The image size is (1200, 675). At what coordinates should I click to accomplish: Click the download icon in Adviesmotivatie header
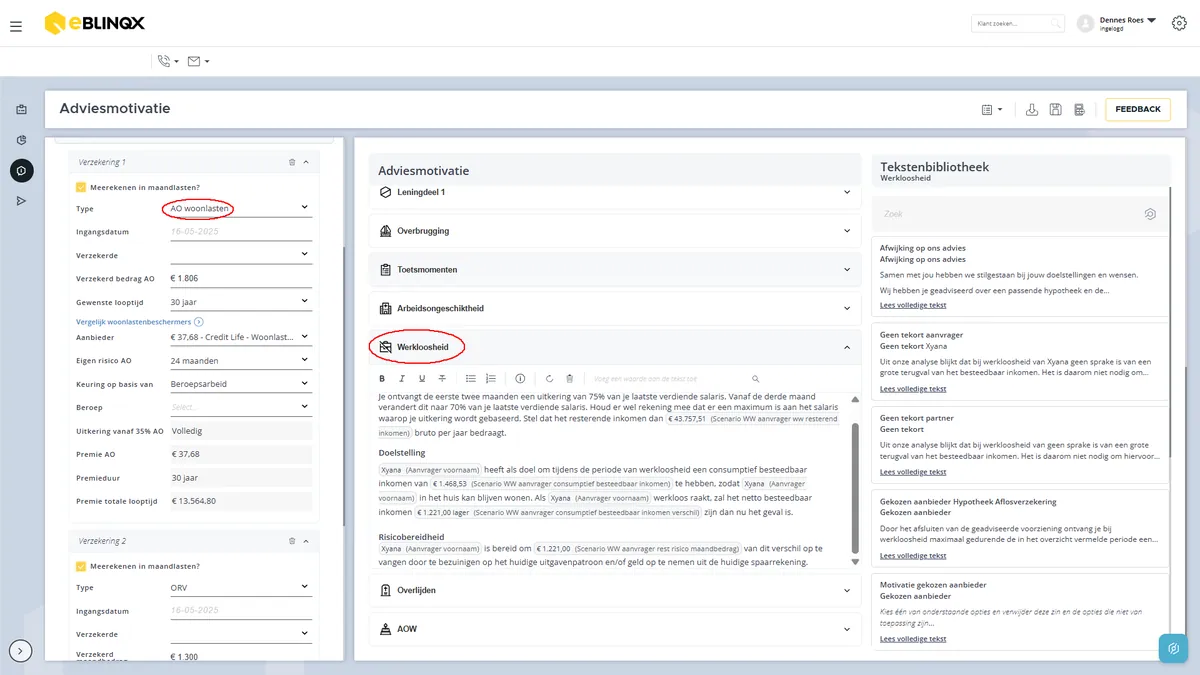(1032, 109)
